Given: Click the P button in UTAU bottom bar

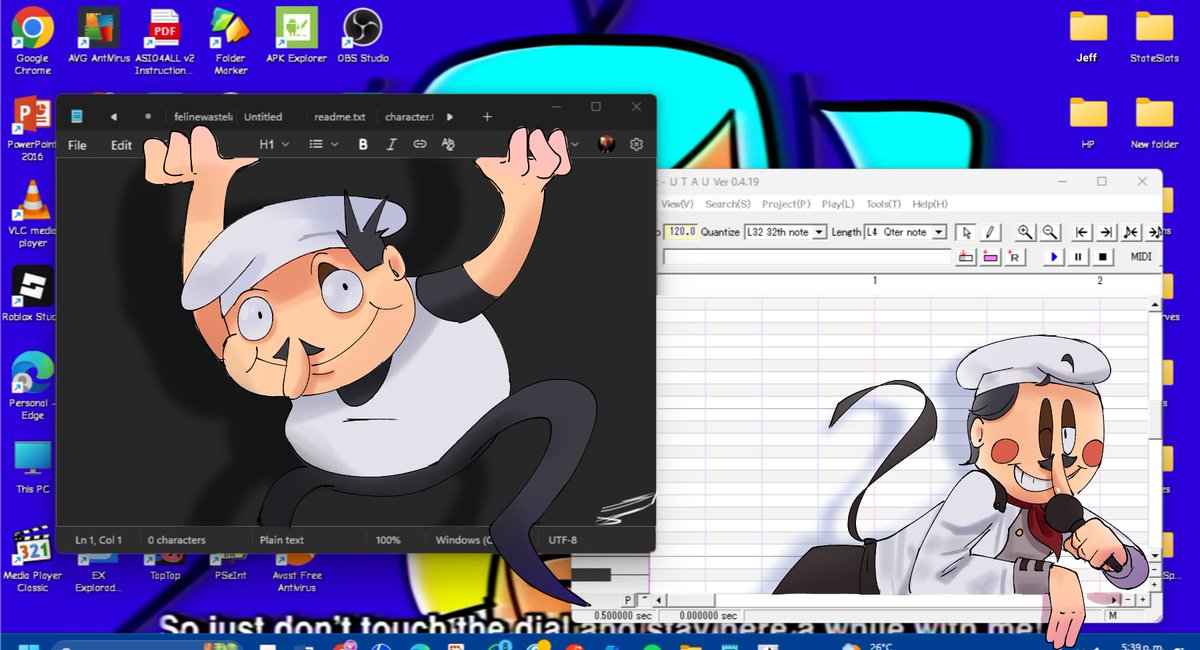Looking at the screenshot, I should tap(628, 599).
